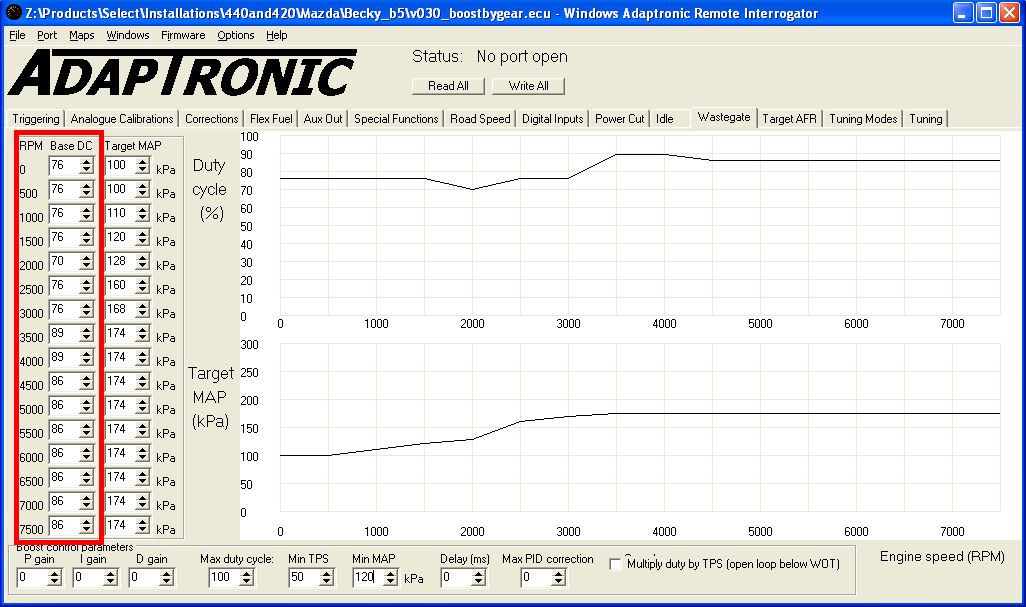This screenshot has width=1026, height=607.
Task: Open the Maps menu
Action: (82, 35)
